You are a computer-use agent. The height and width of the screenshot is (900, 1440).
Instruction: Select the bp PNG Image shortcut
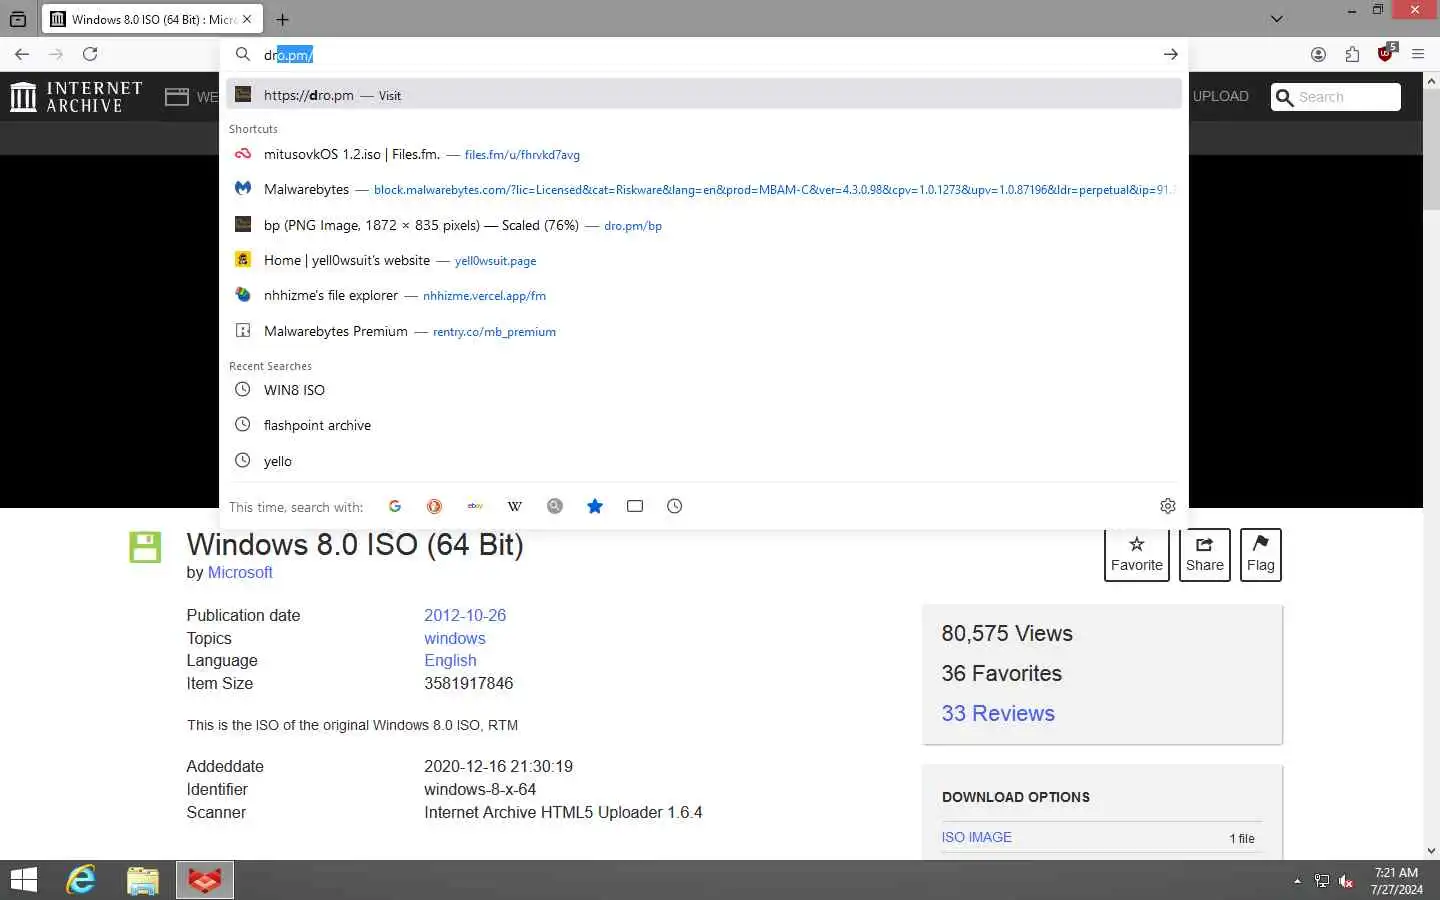point(704,225)
